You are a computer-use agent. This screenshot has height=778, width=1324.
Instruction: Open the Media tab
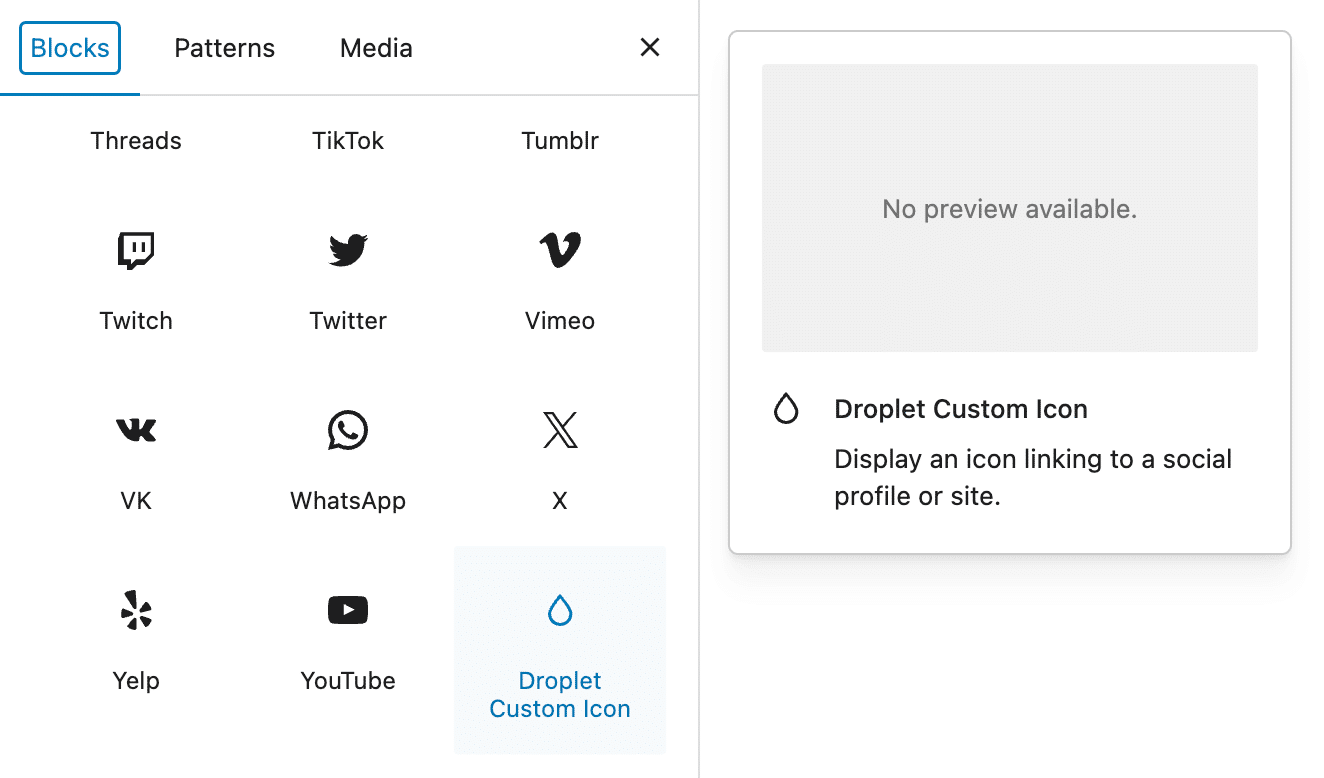click(x=376, y=47)
